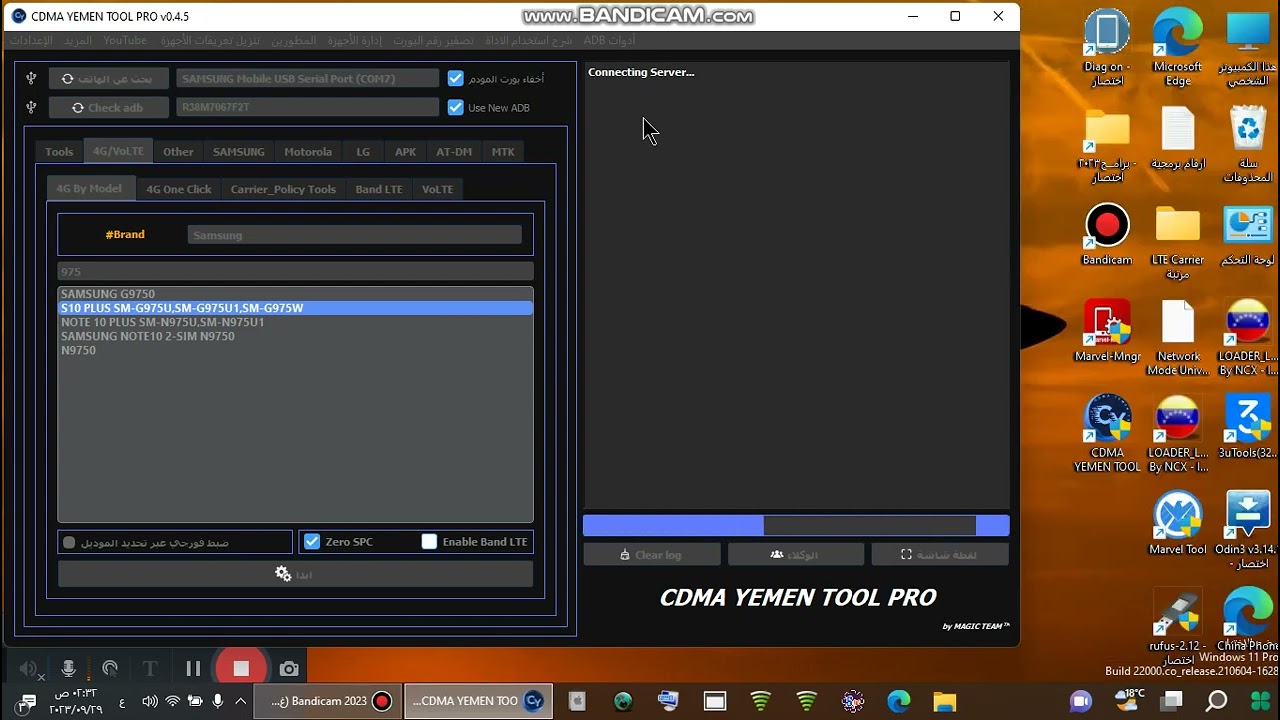Select S10 PLUS SM-G975U model row
The height and width of the screenshot is (720, 1280).
point(295,308)
